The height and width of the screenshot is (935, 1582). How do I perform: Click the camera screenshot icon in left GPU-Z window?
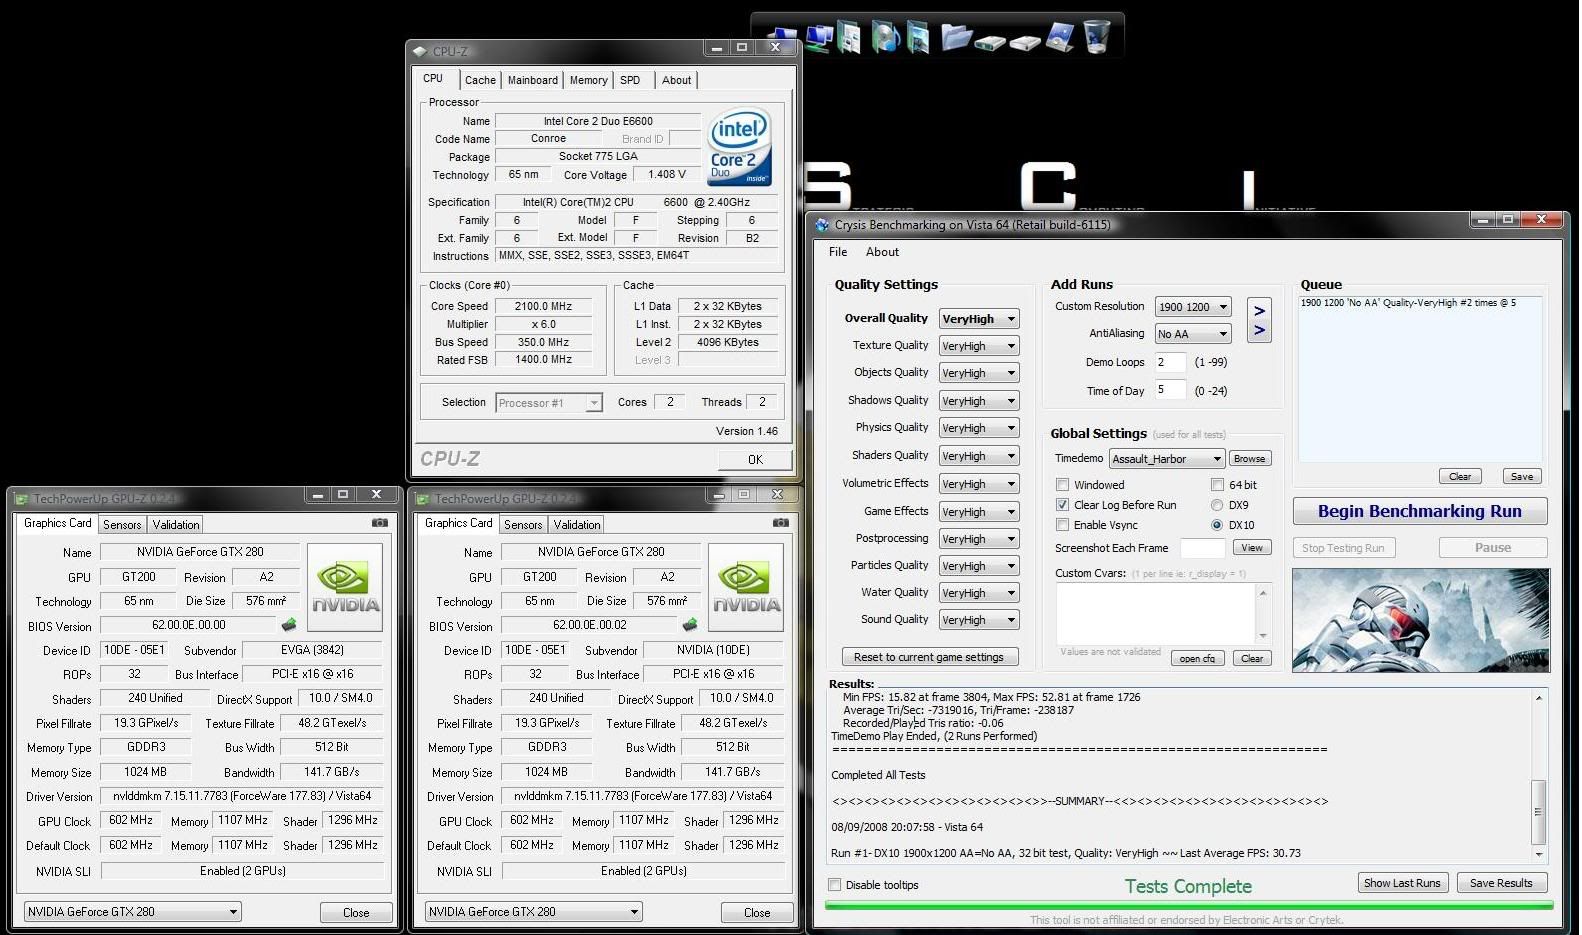(380, 523)
